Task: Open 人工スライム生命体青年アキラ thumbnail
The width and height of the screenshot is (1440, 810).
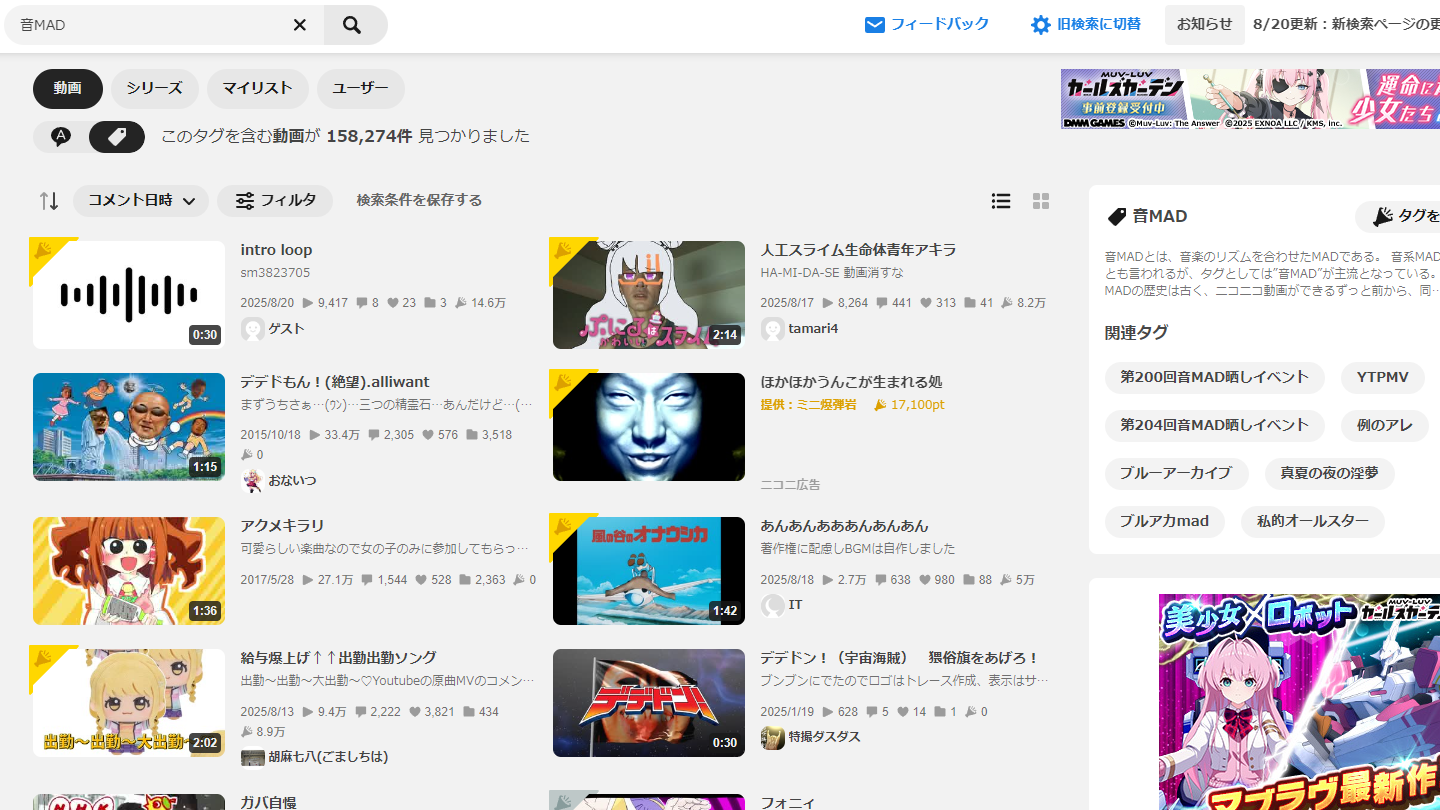Action: click(649, 295)
